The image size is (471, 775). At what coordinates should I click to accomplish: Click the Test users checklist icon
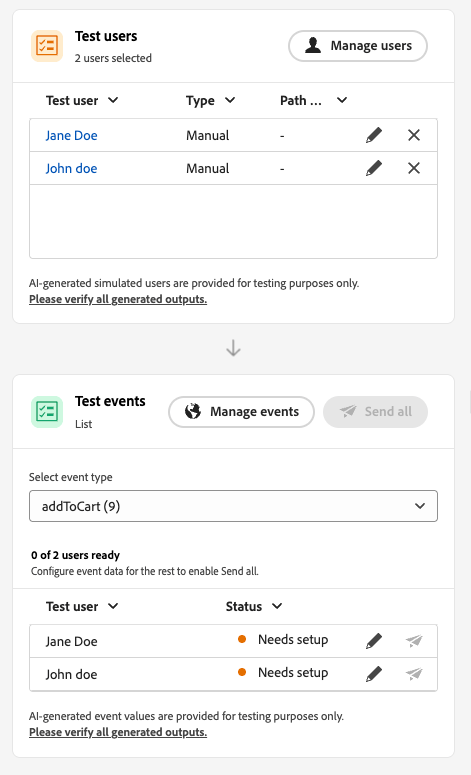click(x=47, y=46)
